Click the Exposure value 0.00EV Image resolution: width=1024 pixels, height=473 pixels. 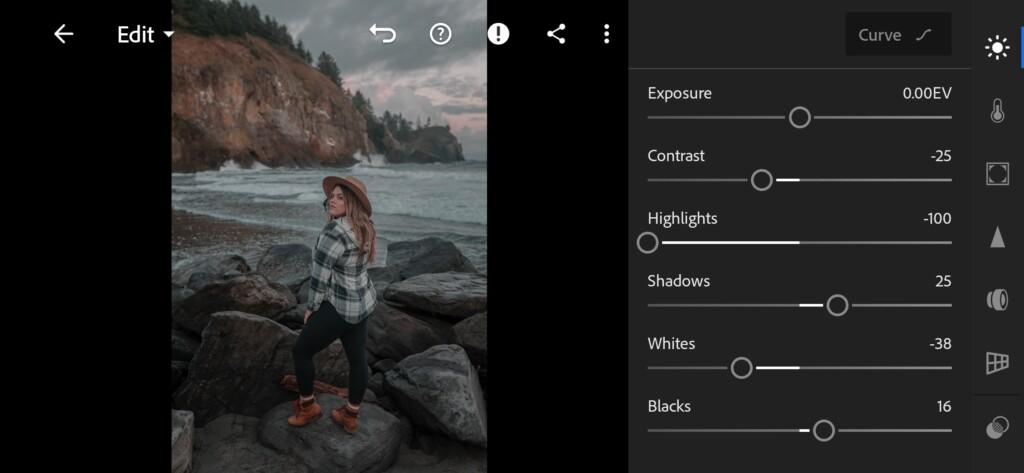(x=927, y=93)
